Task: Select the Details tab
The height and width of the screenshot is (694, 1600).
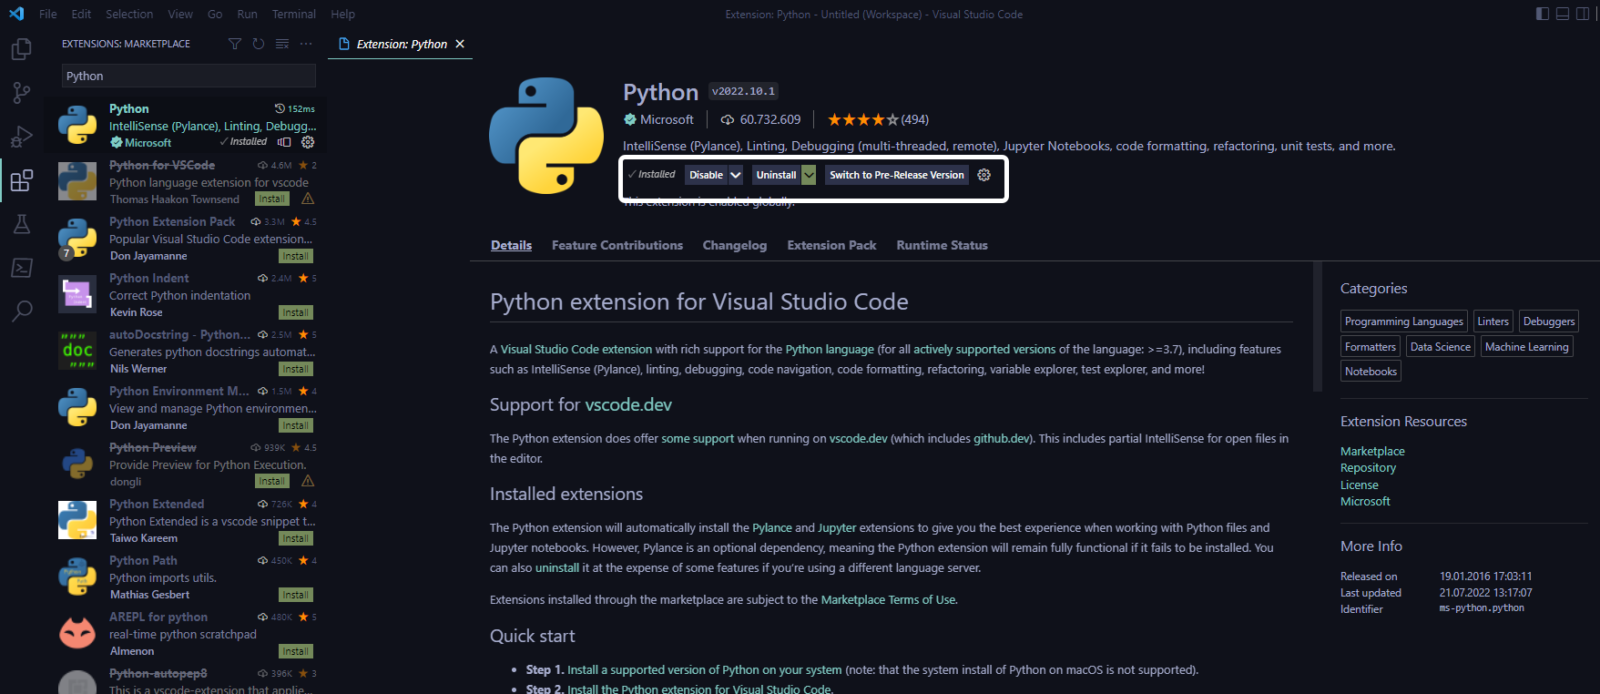Action: pyautogui.click(x=511, y=245)
